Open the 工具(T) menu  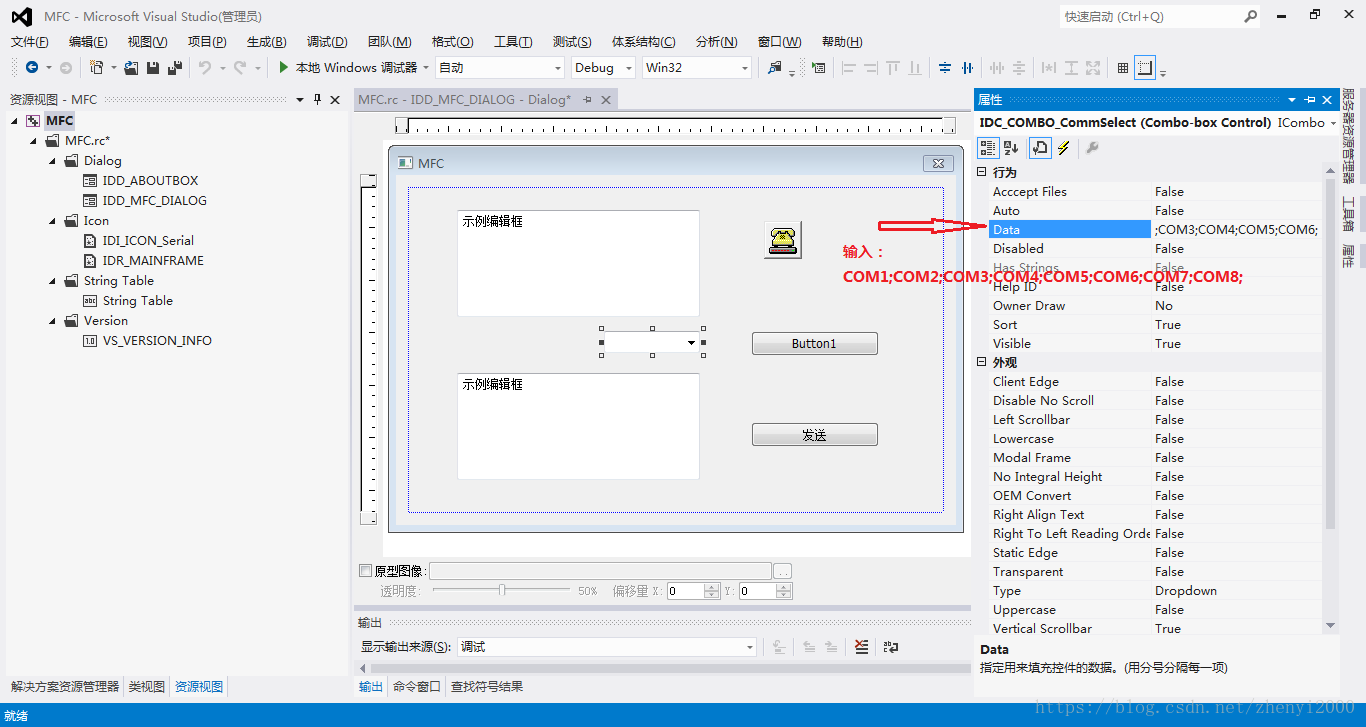pos(513,42)
